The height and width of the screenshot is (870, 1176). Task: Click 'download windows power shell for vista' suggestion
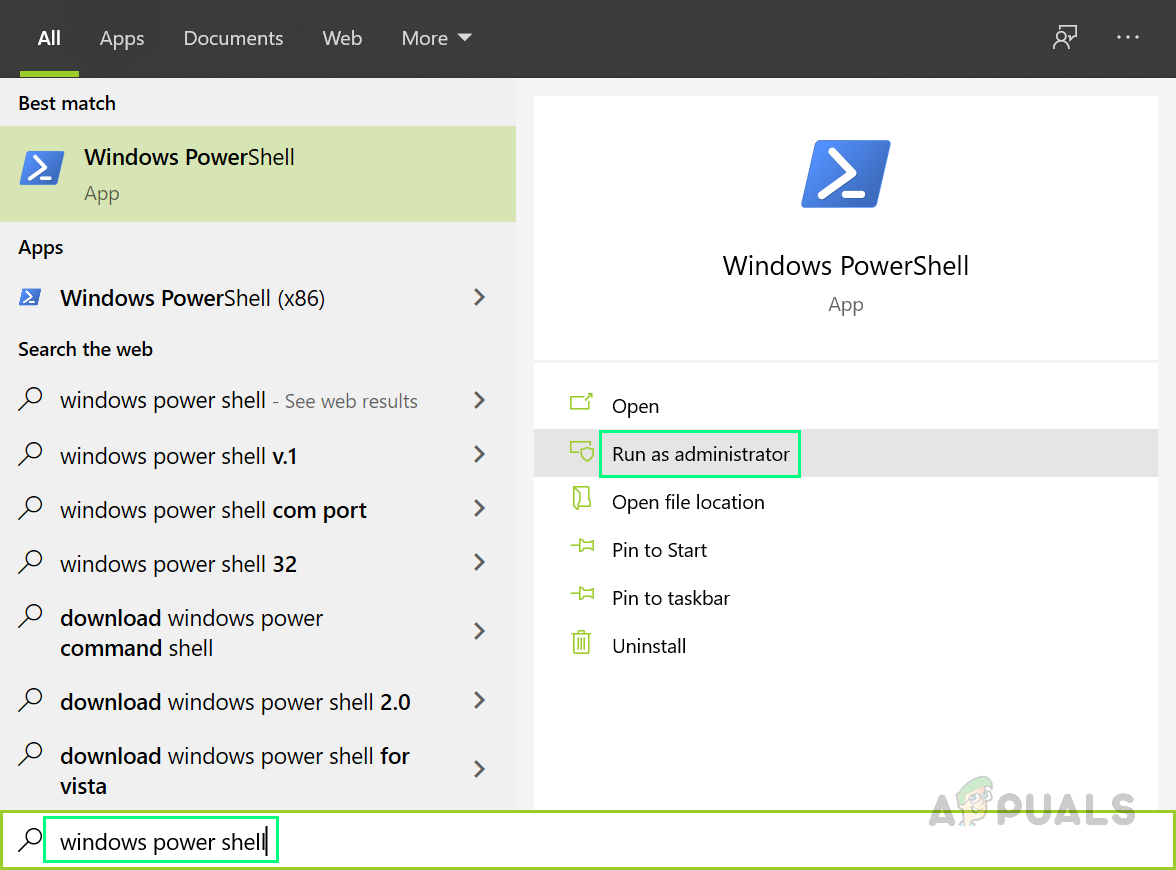[258, 770]
